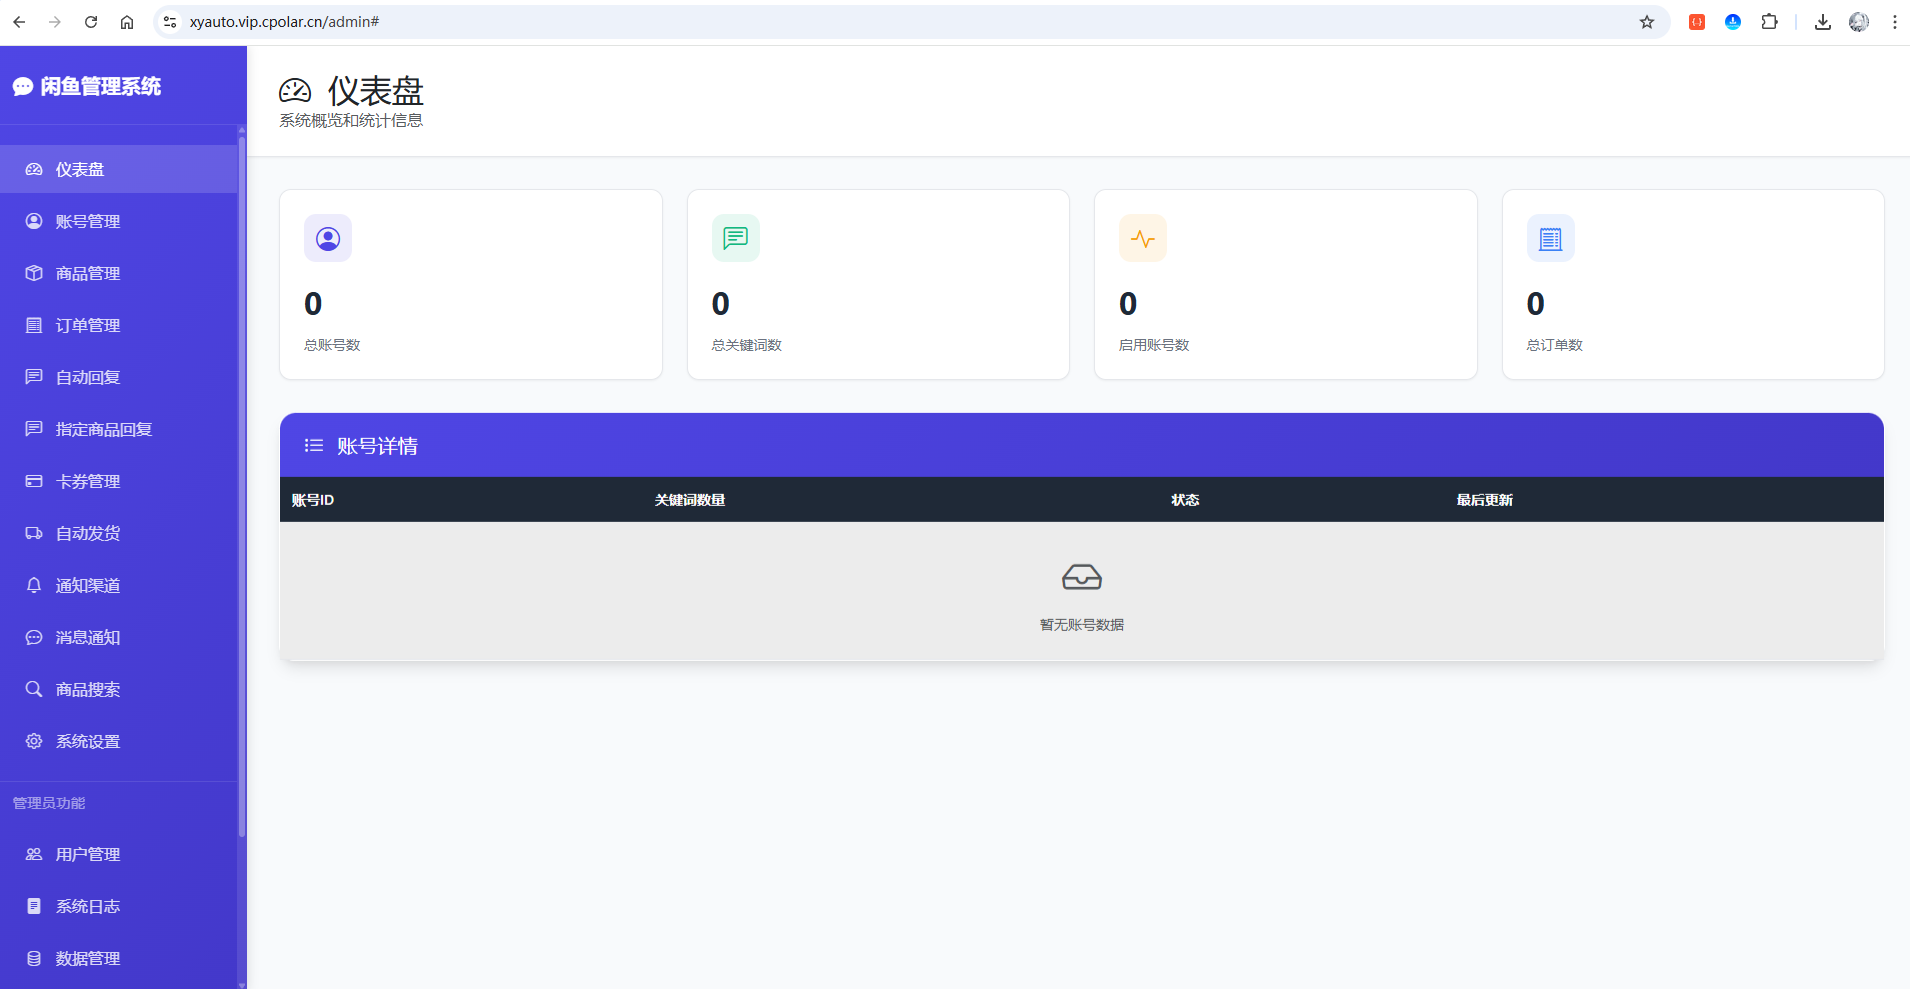Bookmark this page with the star icon
The height and width of the screenshot is (989, 1910).
[x=1647, y=22]
